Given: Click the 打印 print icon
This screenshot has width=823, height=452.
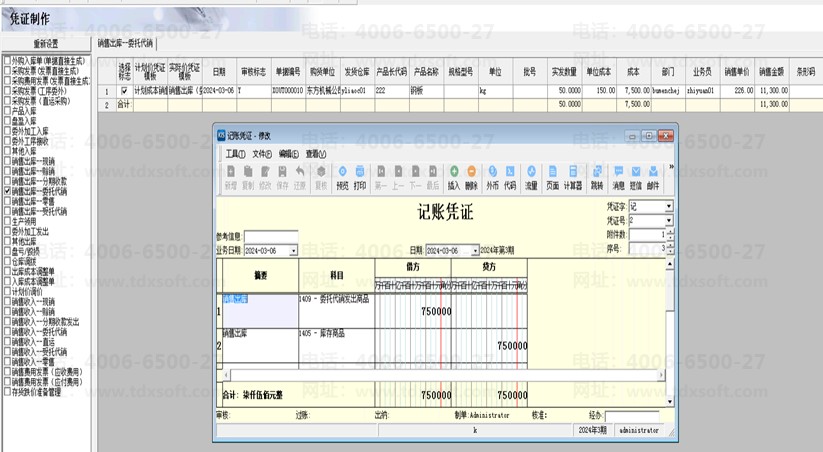Looking at the screenshot, I should [x=360, y=177].
